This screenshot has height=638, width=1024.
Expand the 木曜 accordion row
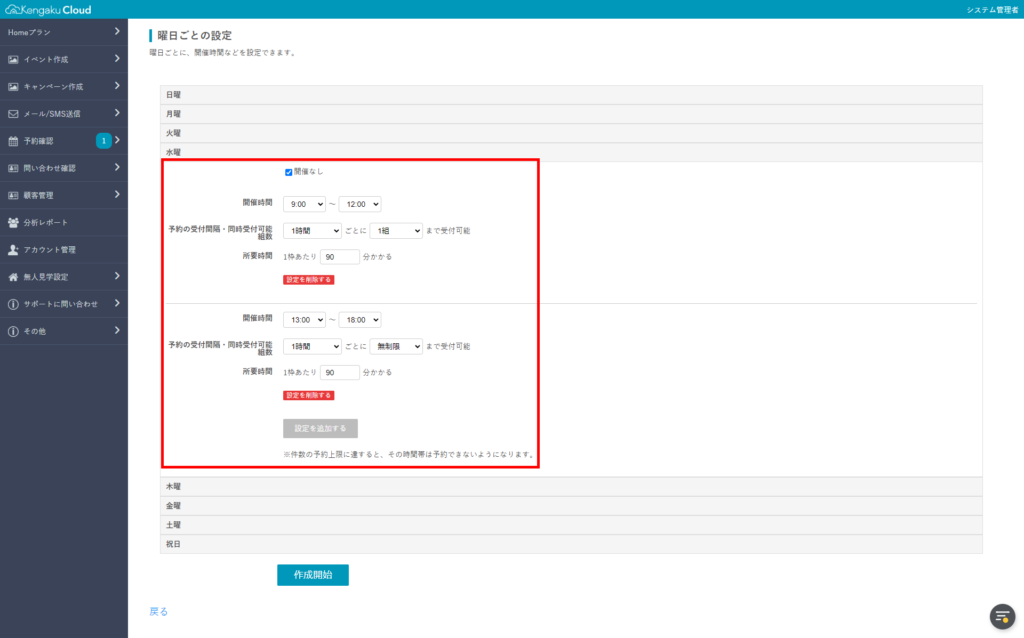[571, 486]
